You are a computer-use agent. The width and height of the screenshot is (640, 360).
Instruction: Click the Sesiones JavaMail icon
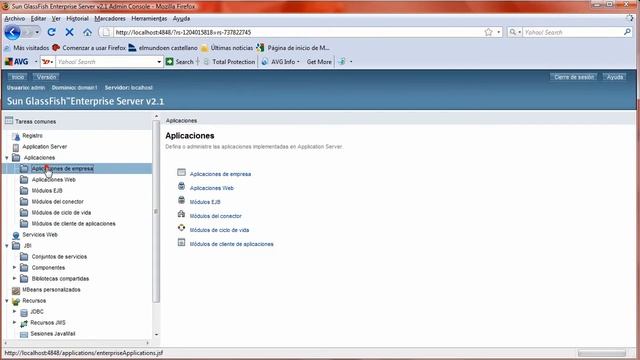(24, 334)
